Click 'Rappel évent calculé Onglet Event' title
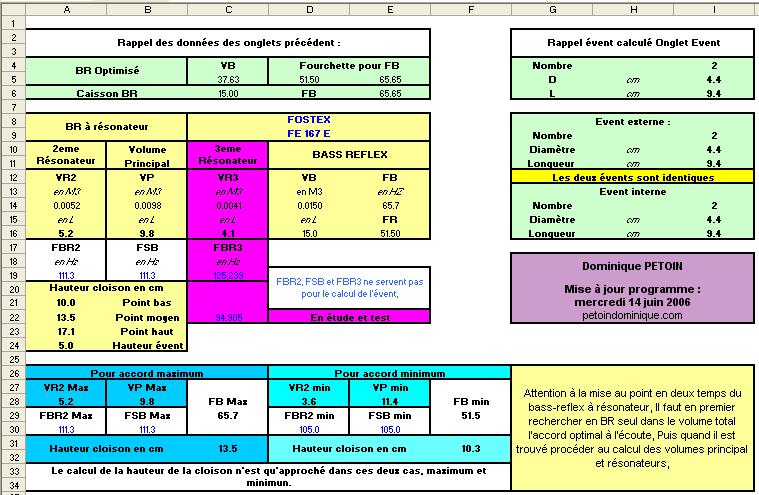The height and width of the screenshot is (495, 759). point(633,43)
